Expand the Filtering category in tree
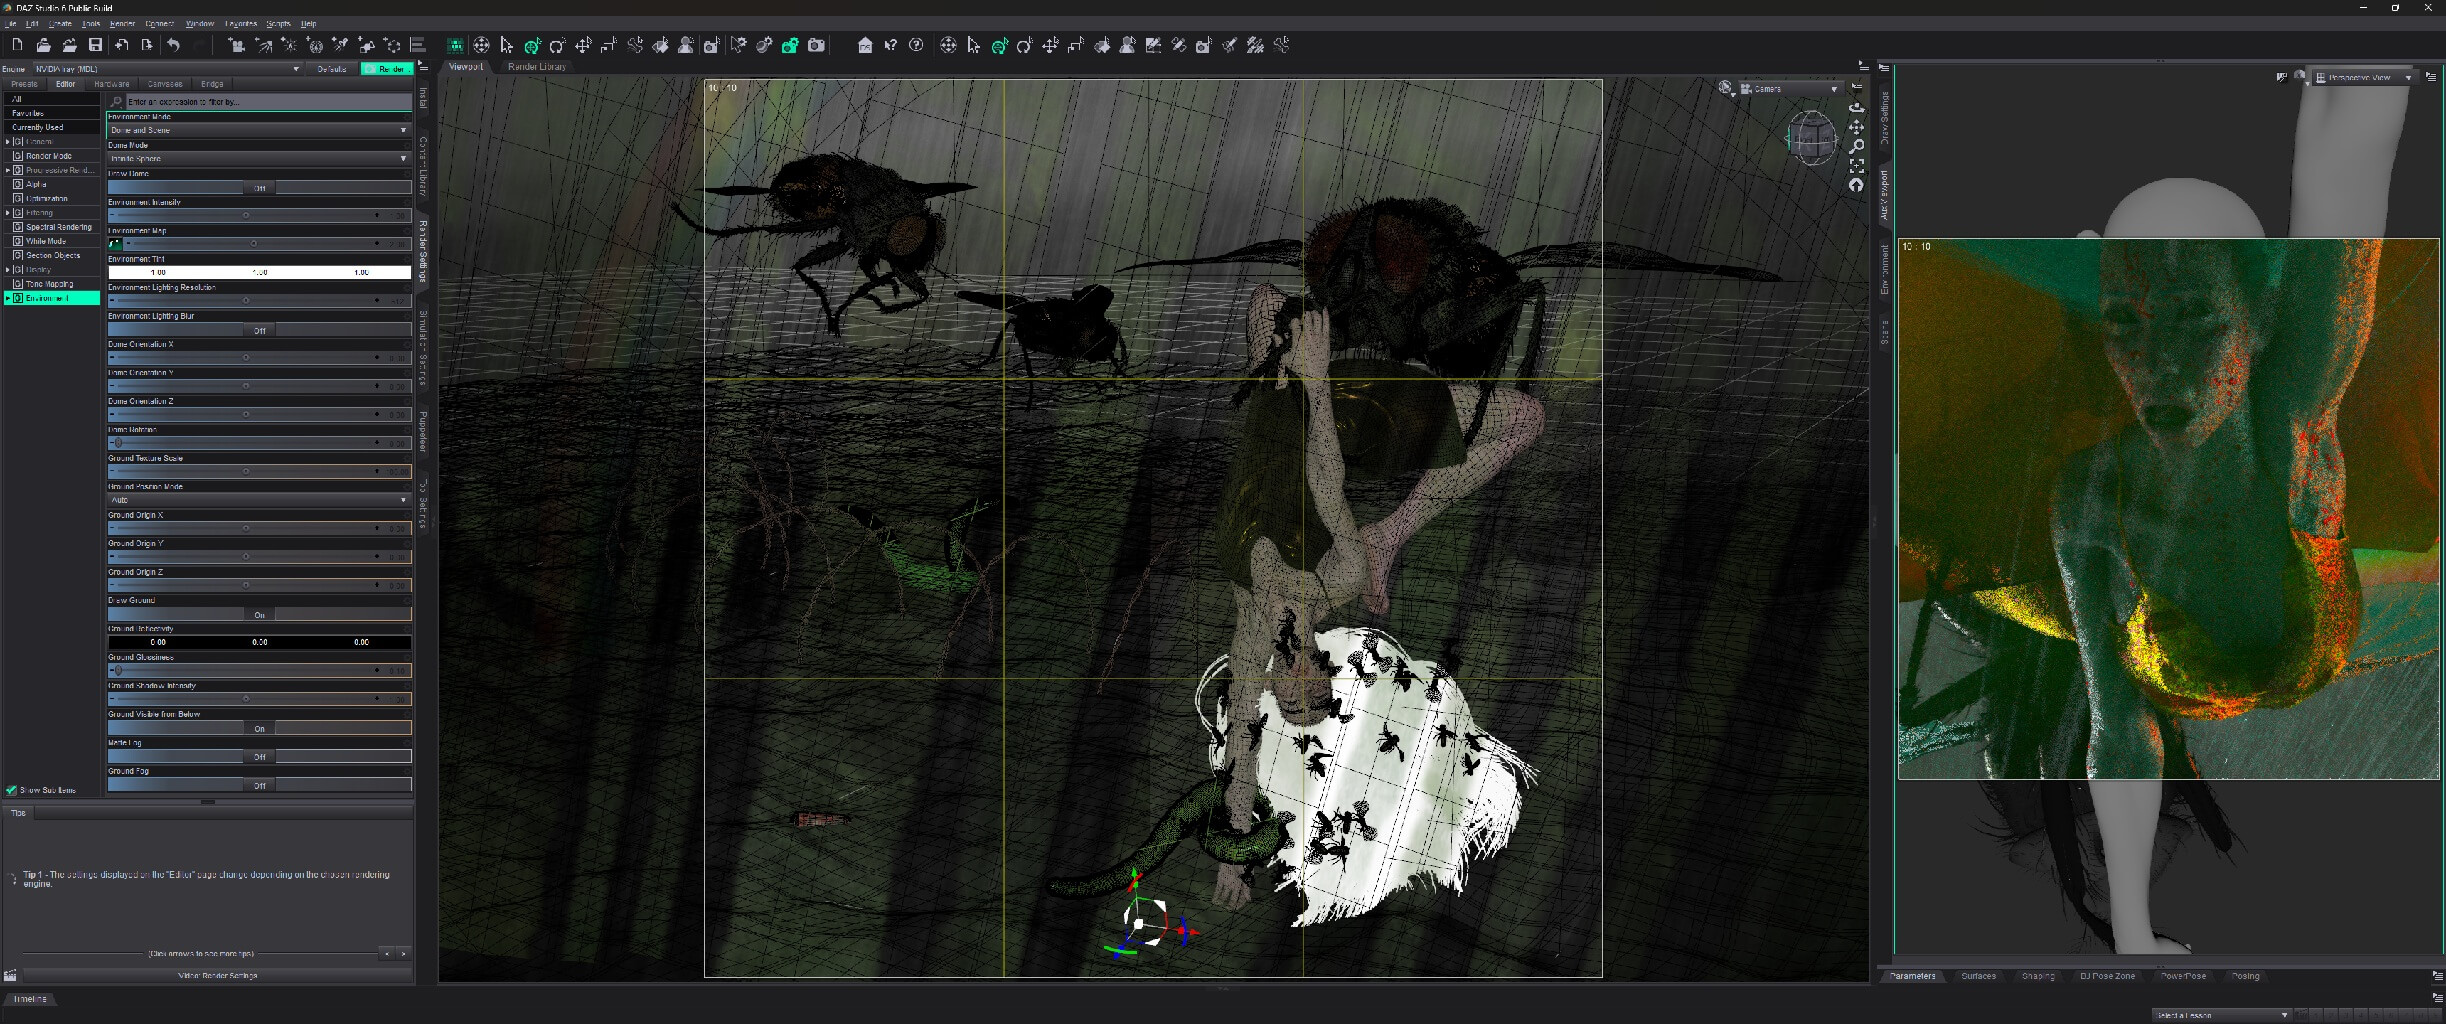This screenshot has width=2446, height=1024. [x=8, y=213]
